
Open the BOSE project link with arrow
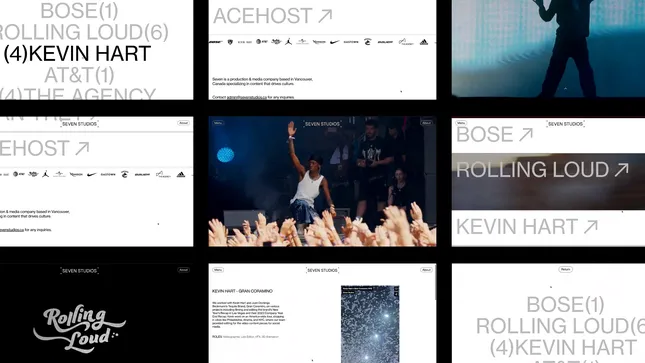coord(495,135)
